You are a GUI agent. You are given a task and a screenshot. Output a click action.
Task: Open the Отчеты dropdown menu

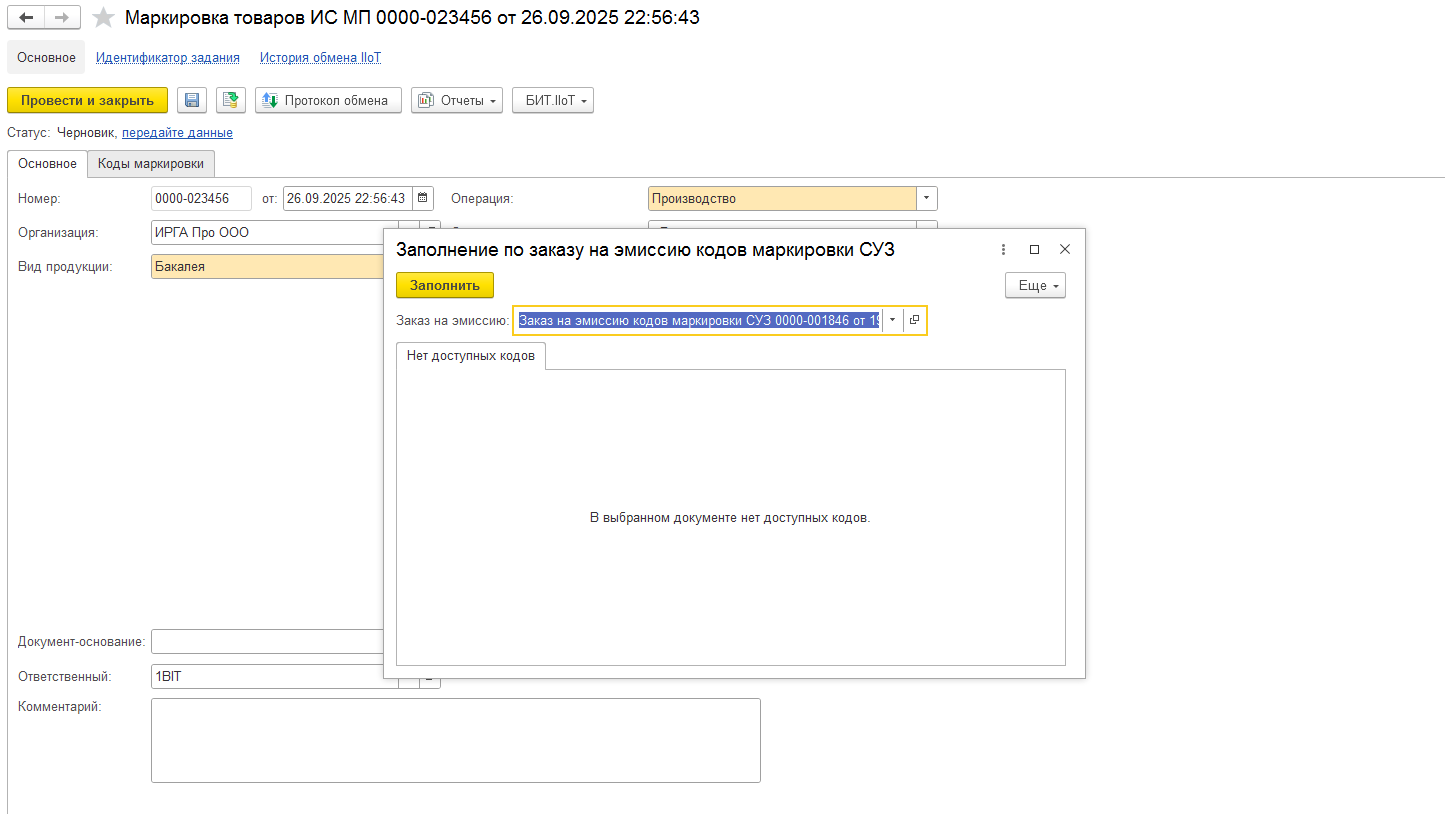click(x=456, y=100)
